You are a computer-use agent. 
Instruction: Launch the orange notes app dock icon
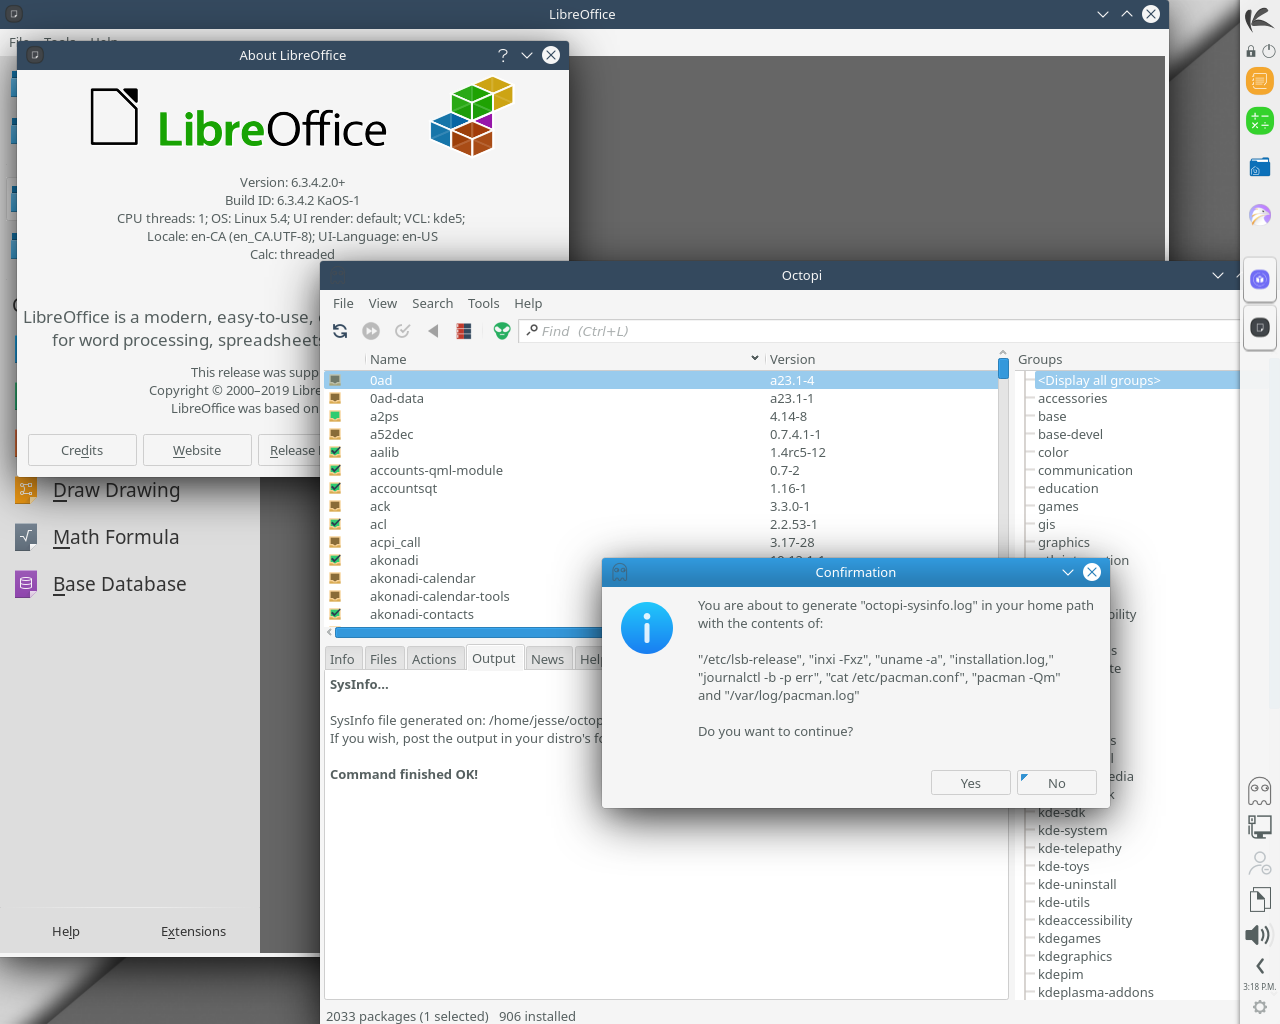1260,81
